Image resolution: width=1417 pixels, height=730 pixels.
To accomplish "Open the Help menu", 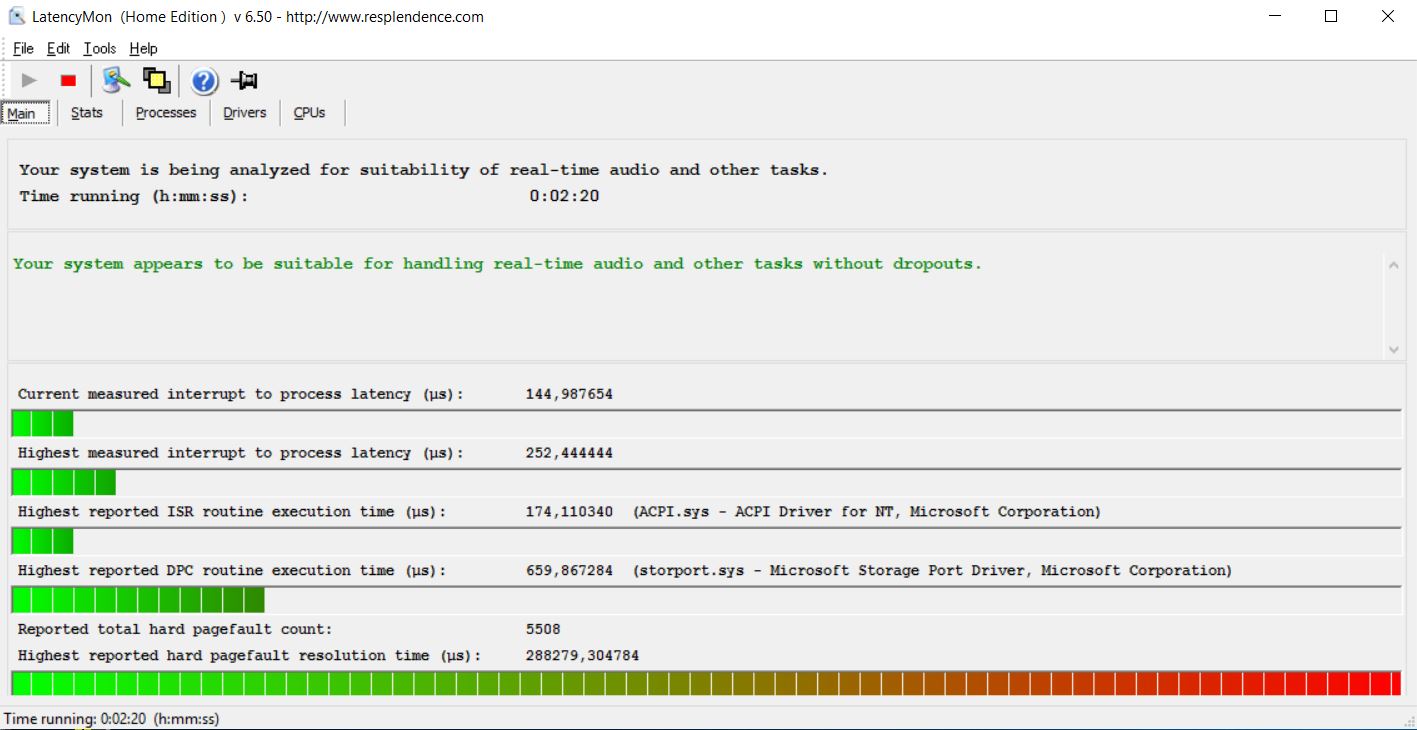I will [x=143, y=48].
